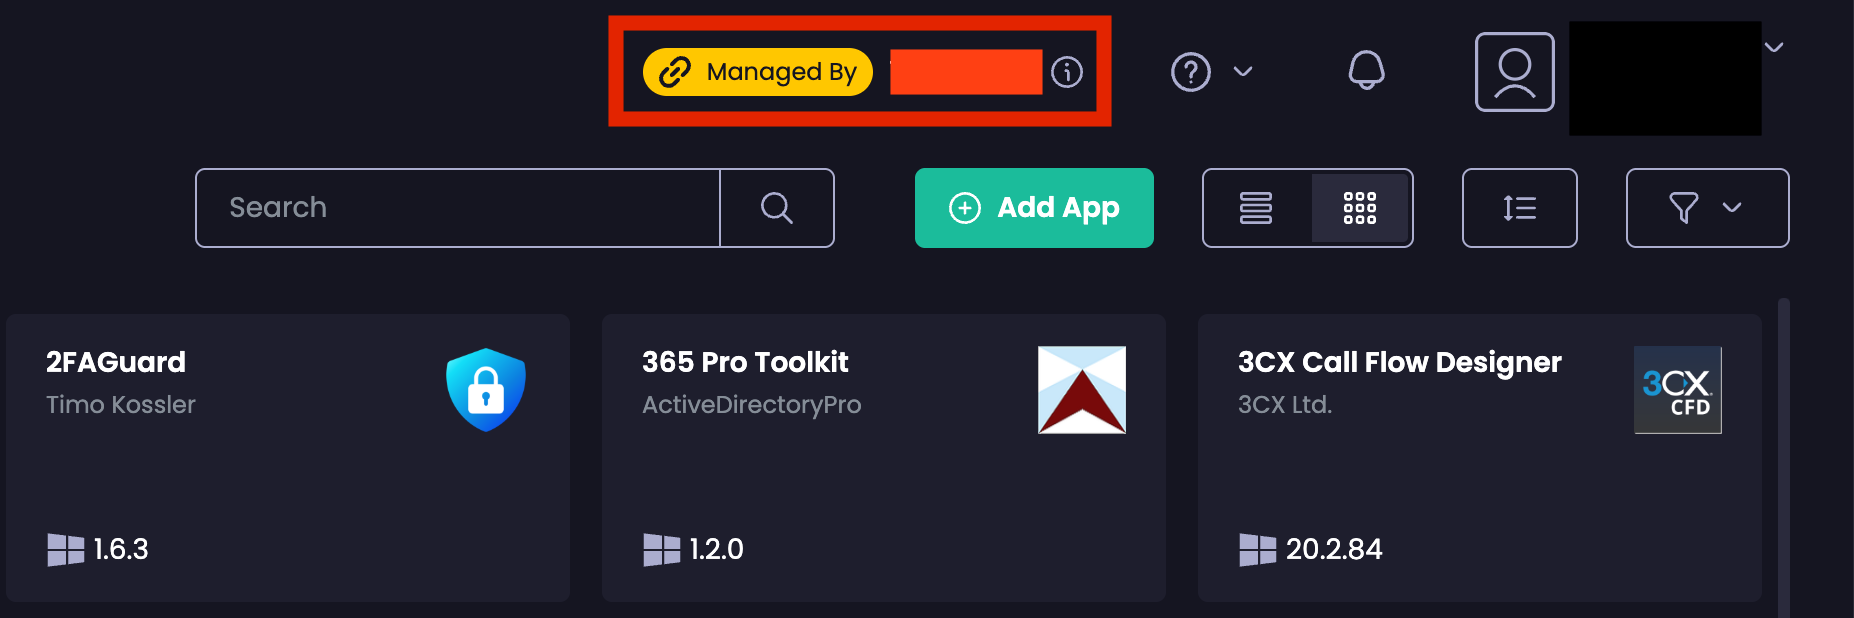Viewport: 1854px width, 618px height.
Task: Open the filter funnel dropdown
Action: (1707, 208)
